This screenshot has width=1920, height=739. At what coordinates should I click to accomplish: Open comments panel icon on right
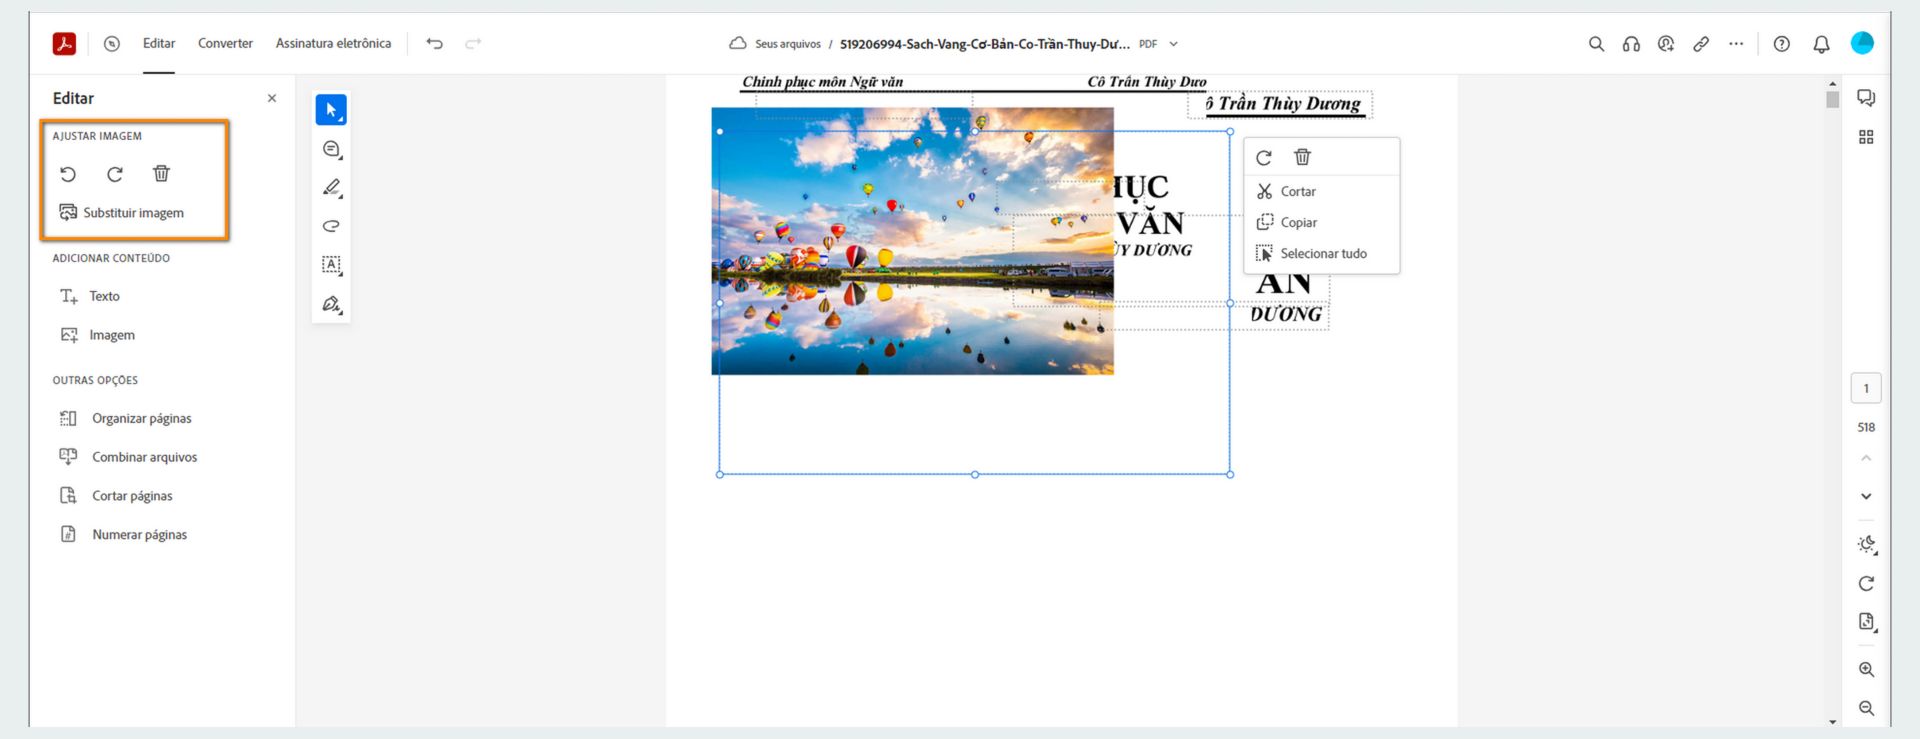(1866, 98)
